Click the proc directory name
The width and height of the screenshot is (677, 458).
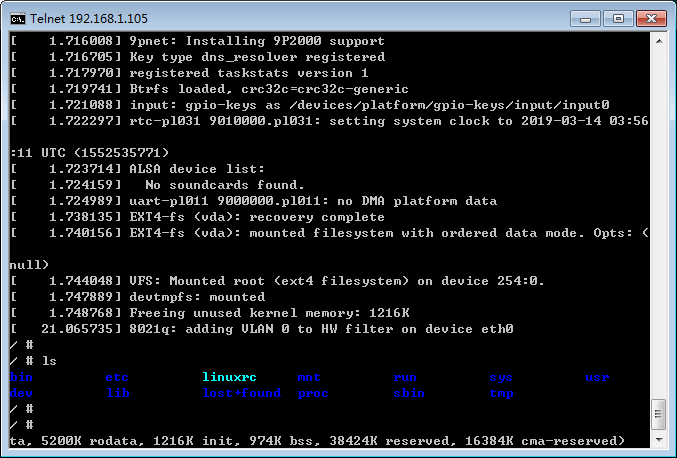tap(313, 394)
